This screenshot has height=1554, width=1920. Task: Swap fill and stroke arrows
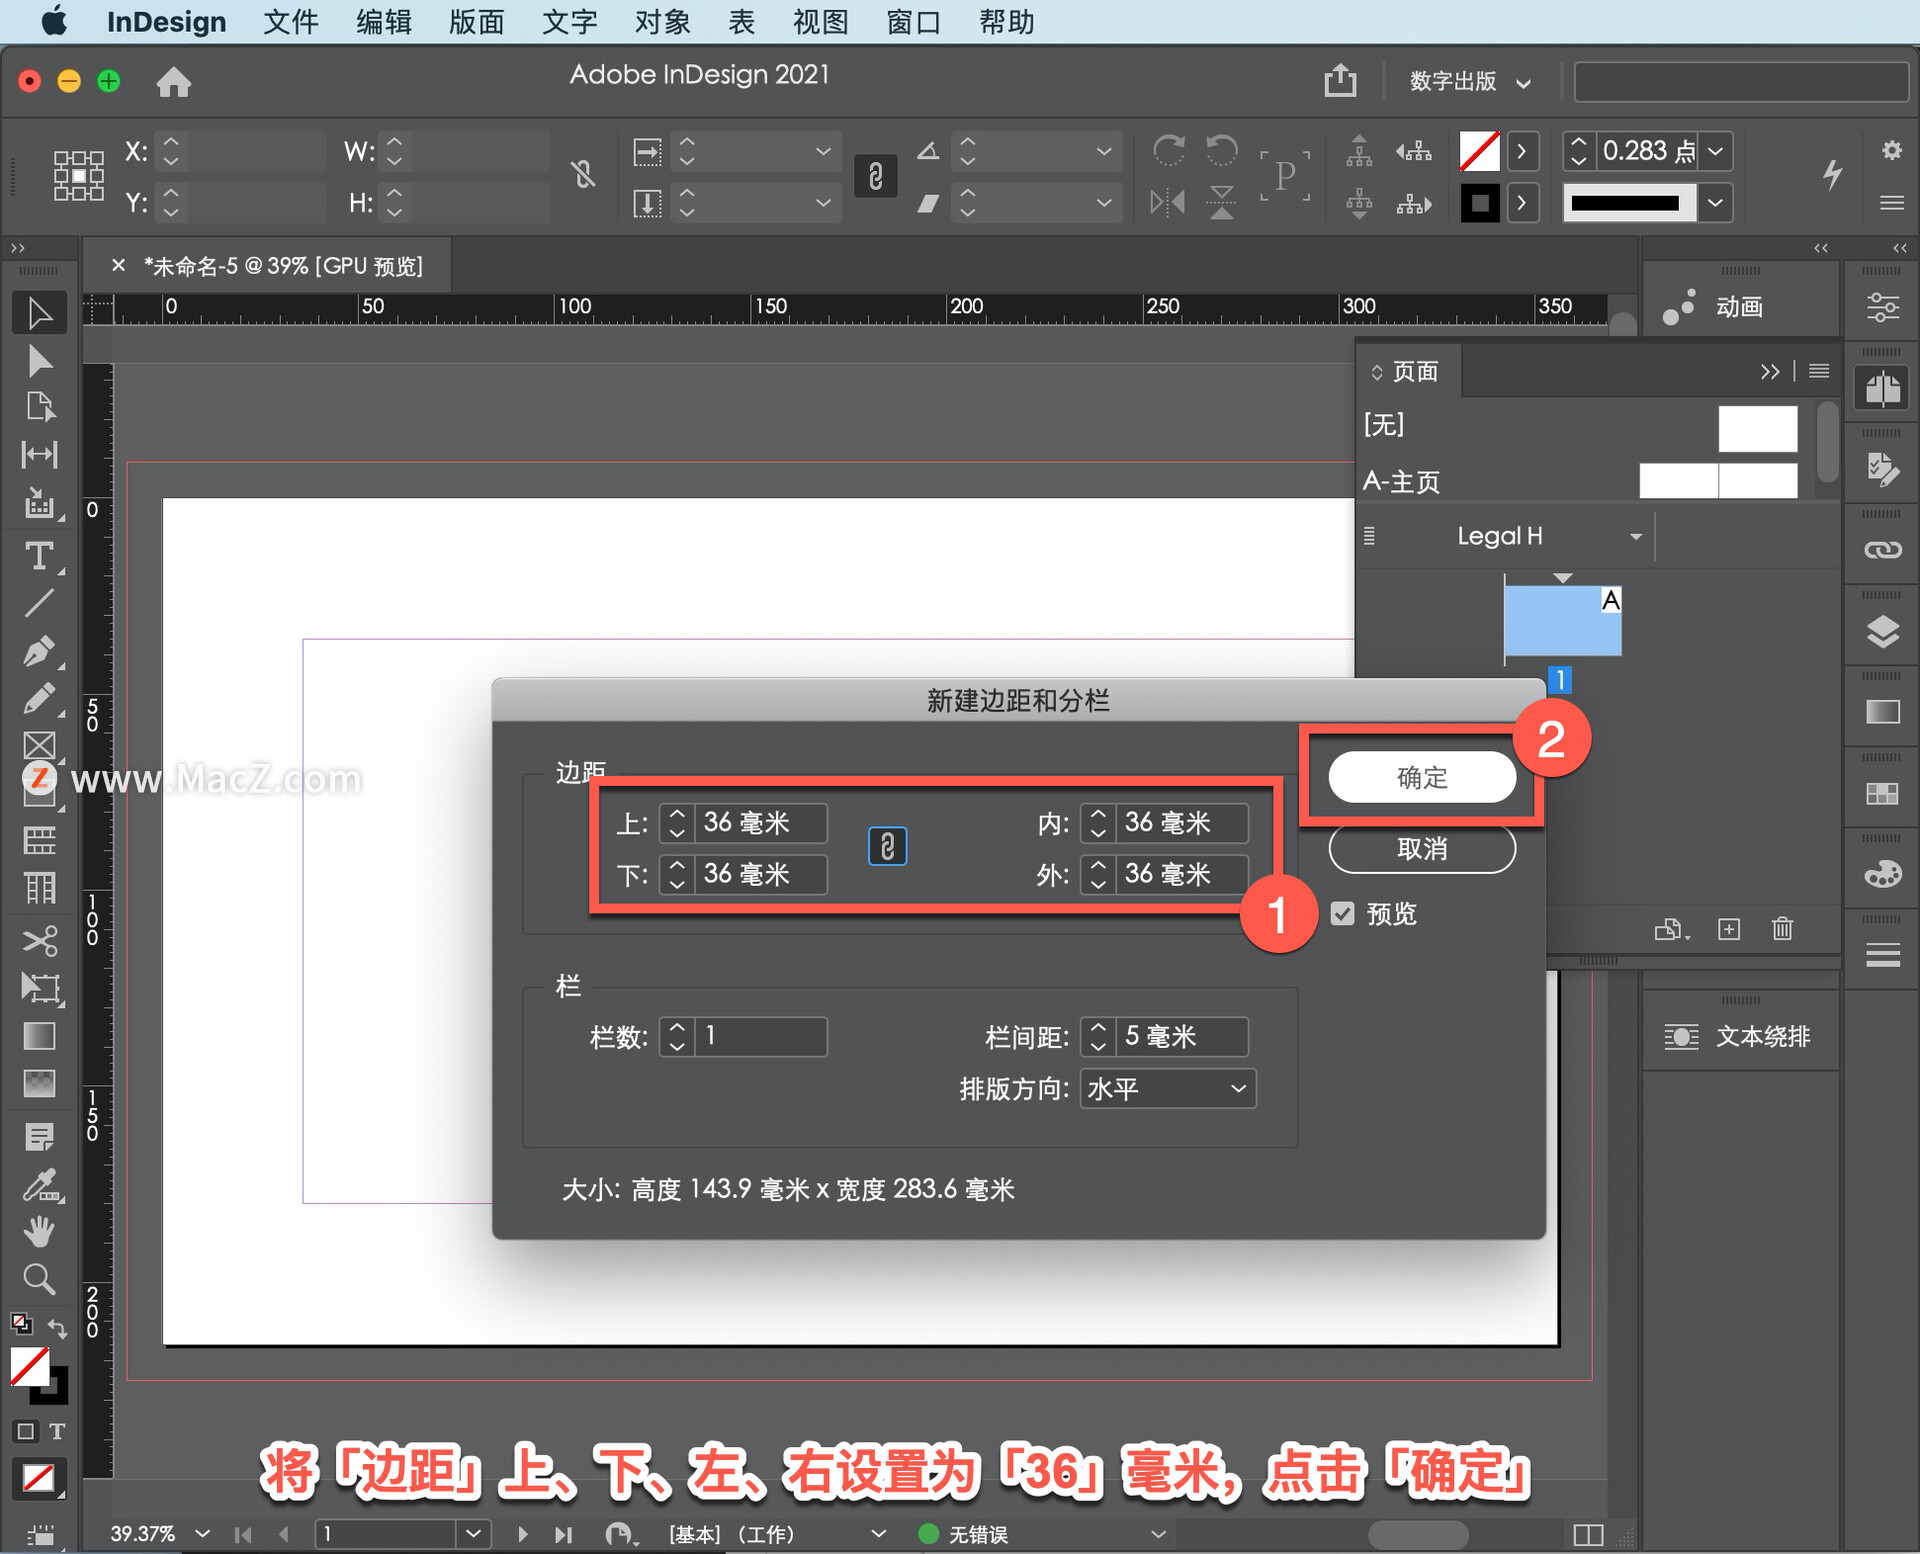57,1327
